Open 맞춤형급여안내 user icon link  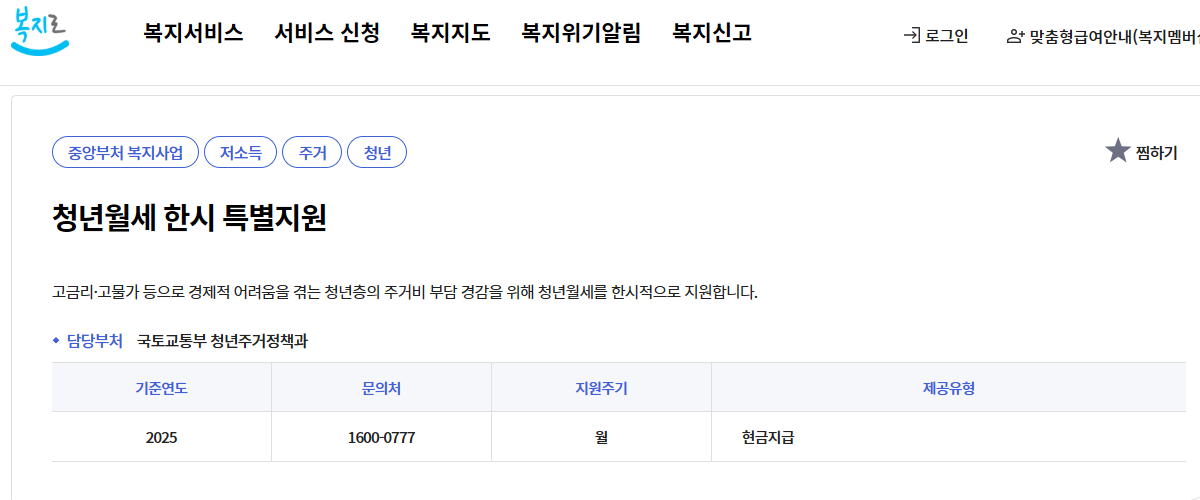[1016, 36]
